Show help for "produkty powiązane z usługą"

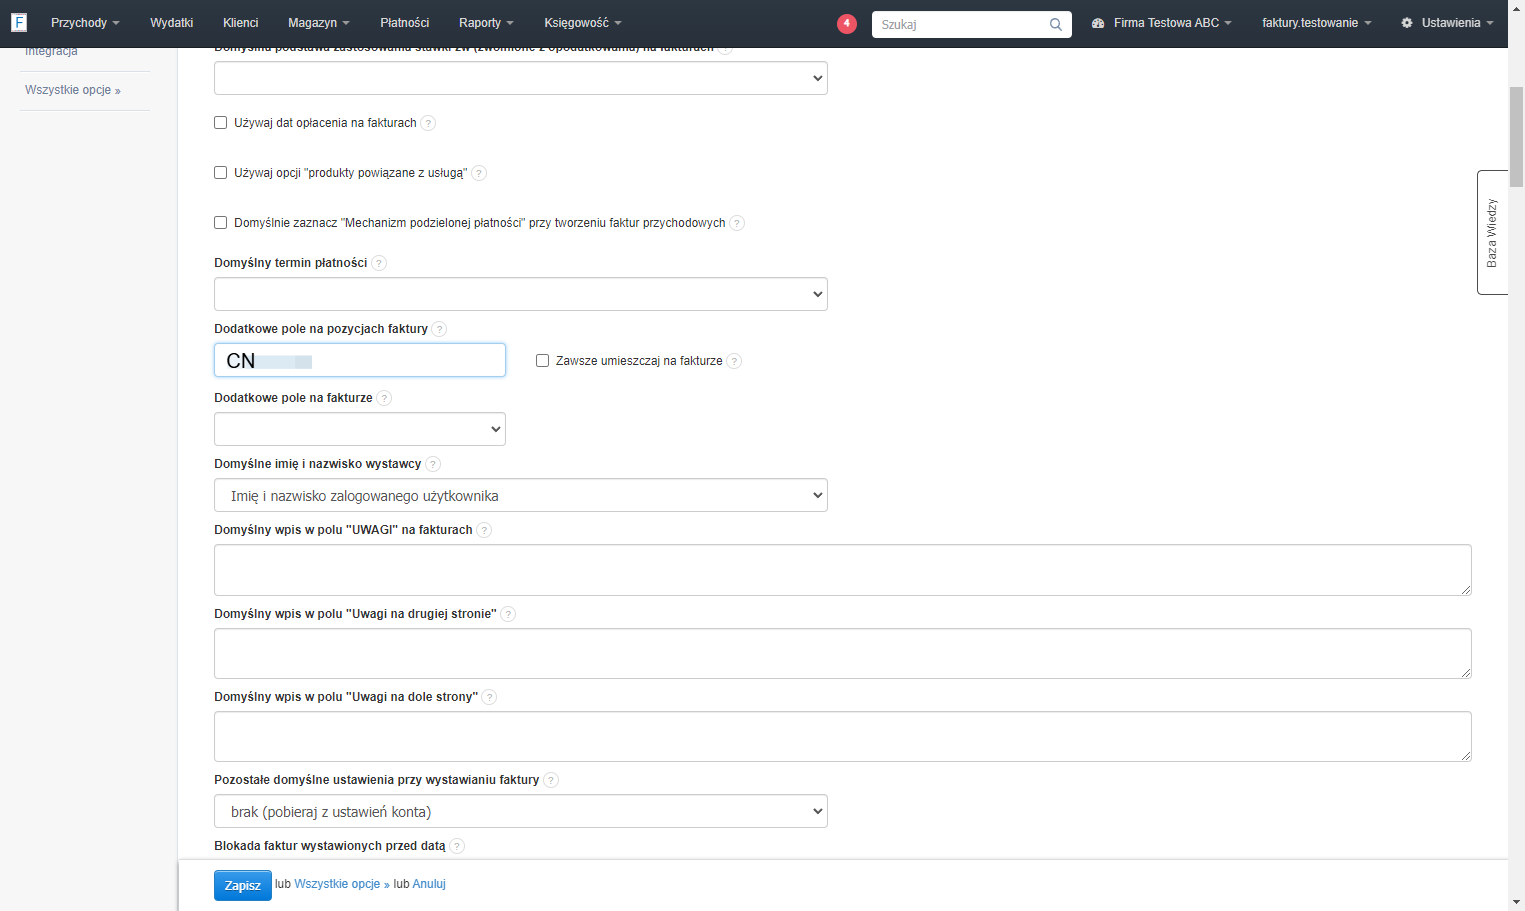coord(479,173)
